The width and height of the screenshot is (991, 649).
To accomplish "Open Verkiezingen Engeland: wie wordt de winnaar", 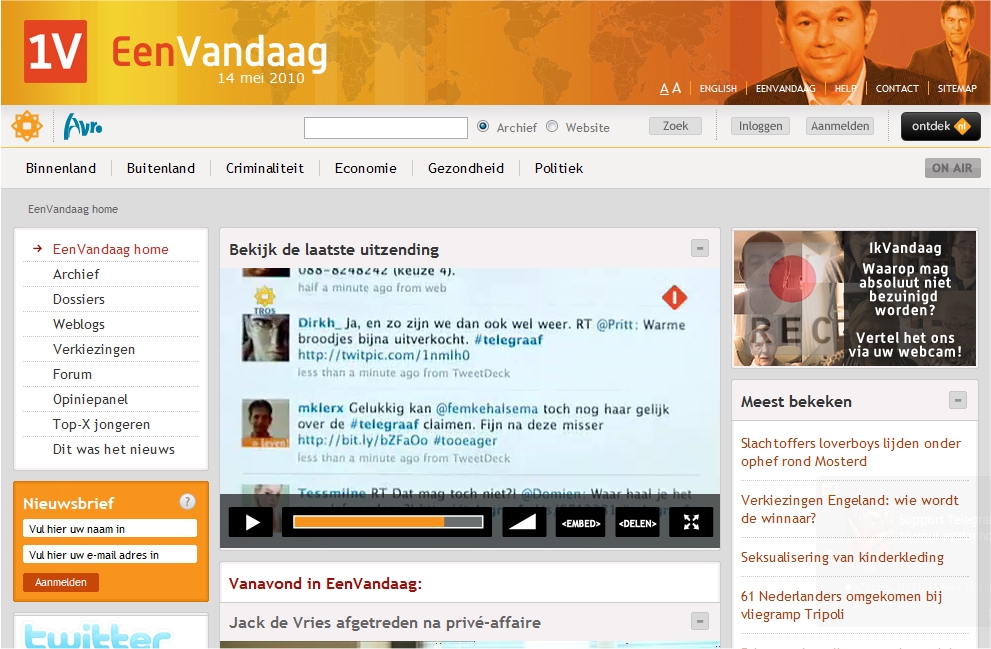I will tap(849, 509).
